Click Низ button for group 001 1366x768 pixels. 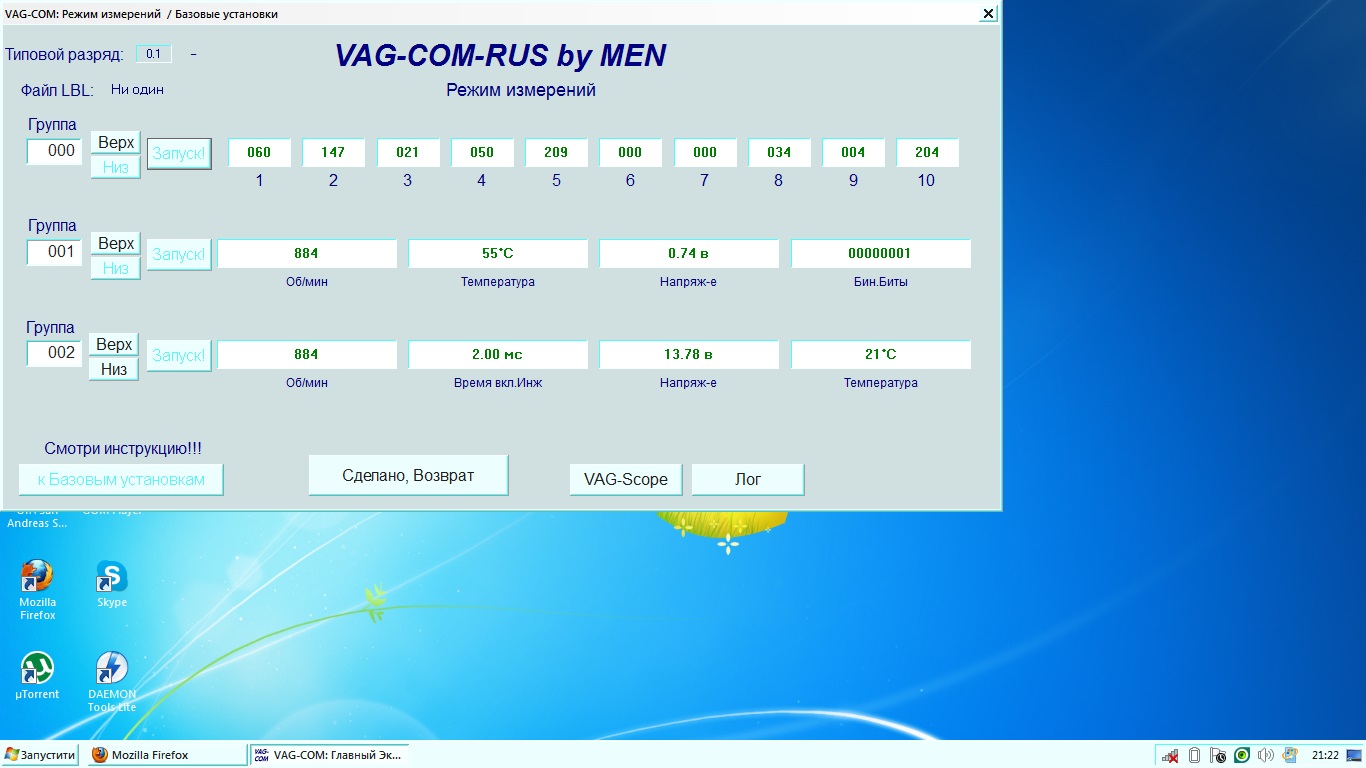[x=116, y=268]
